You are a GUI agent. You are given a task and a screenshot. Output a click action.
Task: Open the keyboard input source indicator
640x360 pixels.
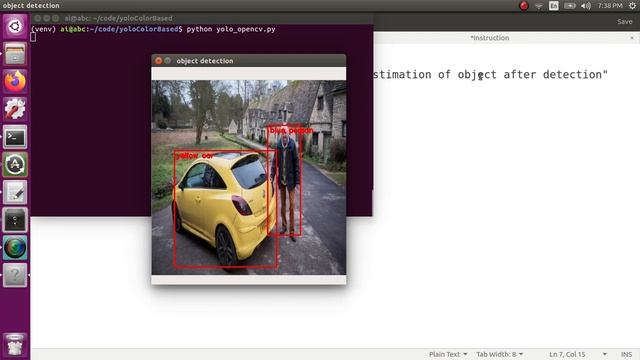click(x=554, y=6)
